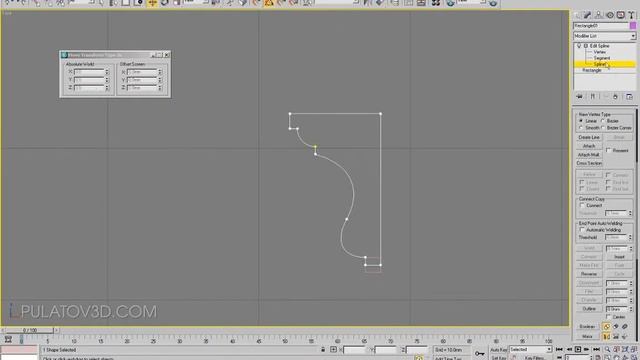Go to Start of animation
This screenshot has height=360, width=640.
559,349
